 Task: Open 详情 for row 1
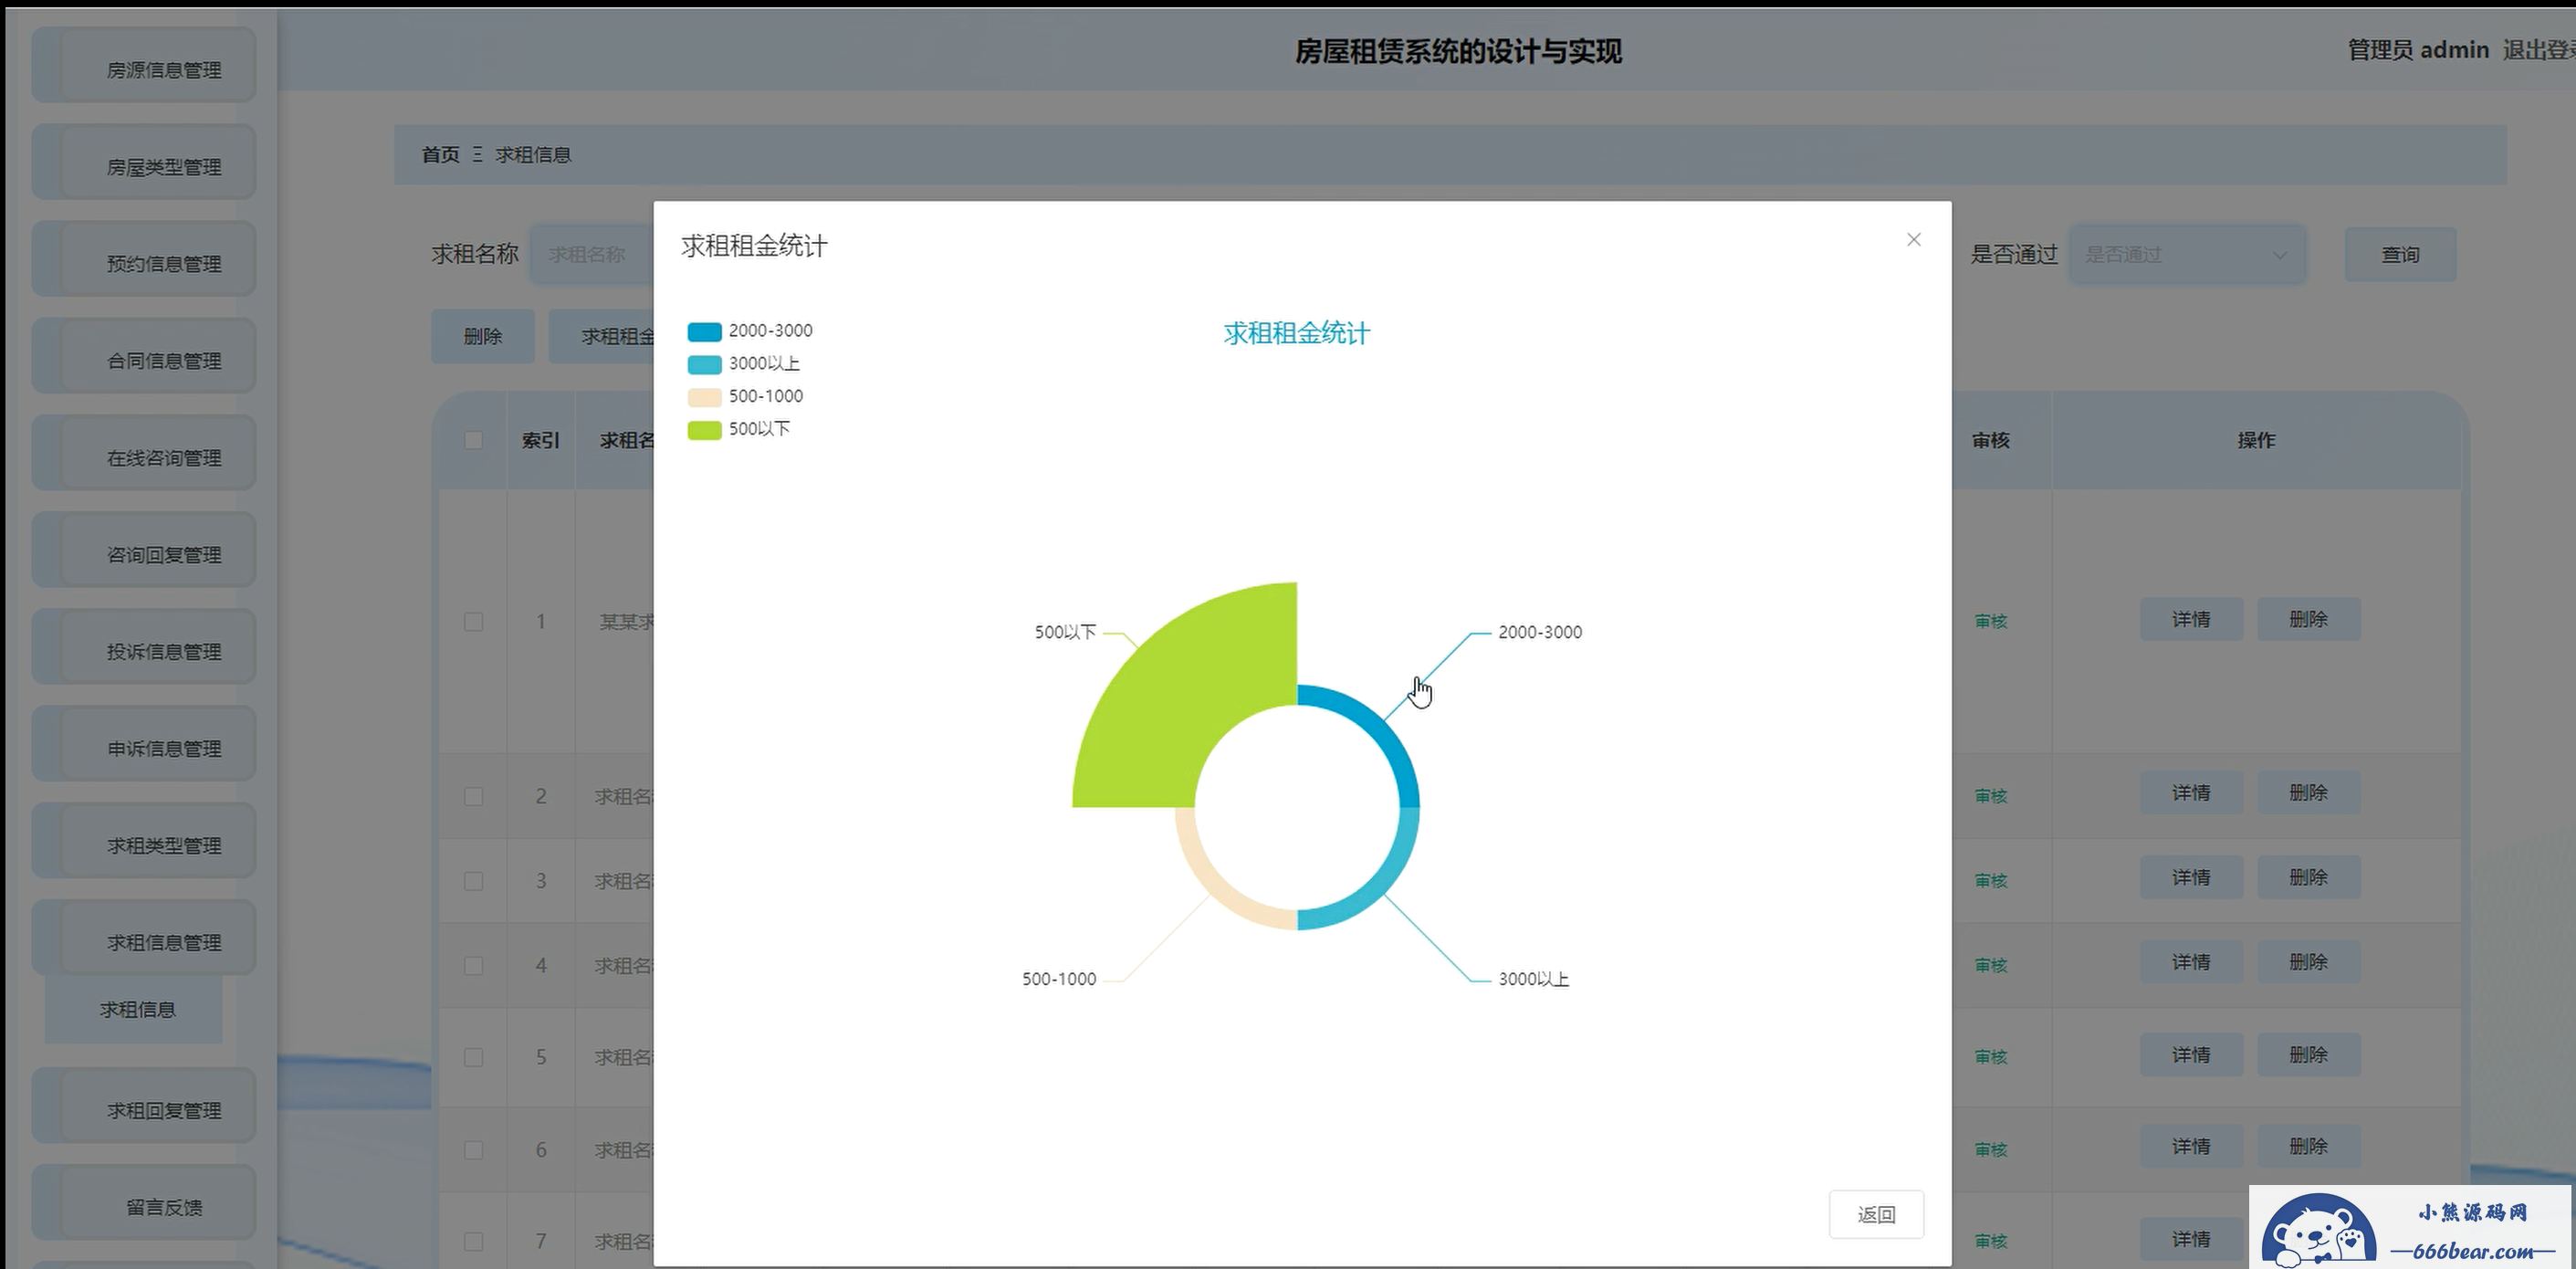pos(2191,619)
